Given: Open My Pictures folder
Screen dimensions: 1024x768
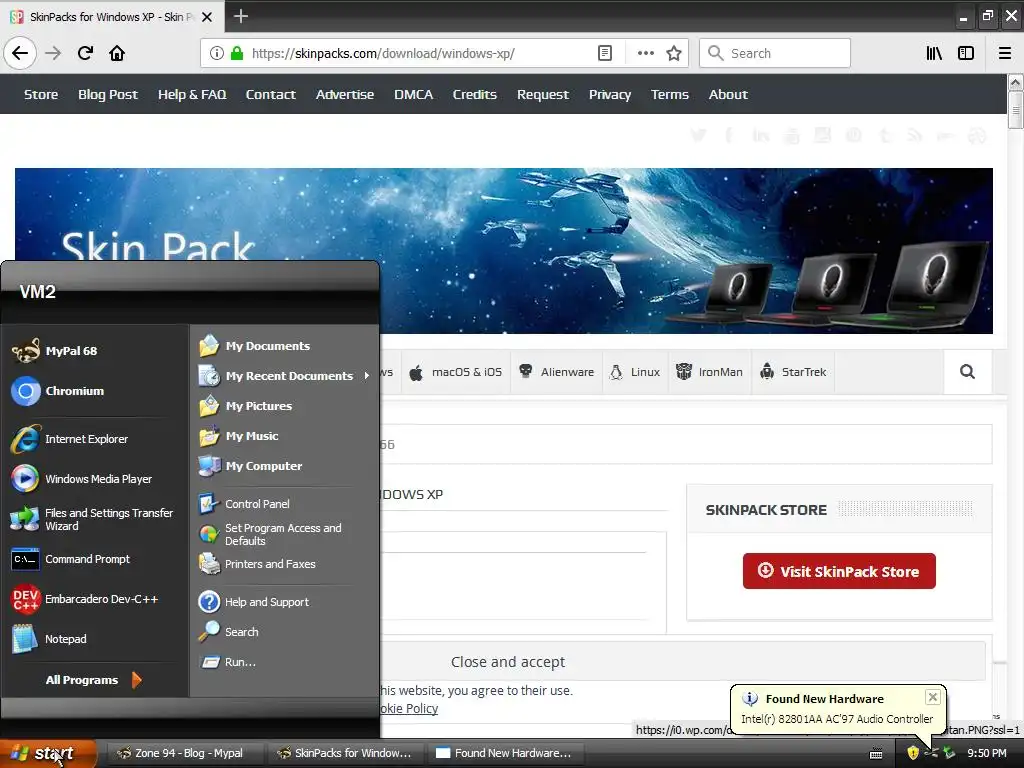Looking at the screenshot, I should point(246,406).
